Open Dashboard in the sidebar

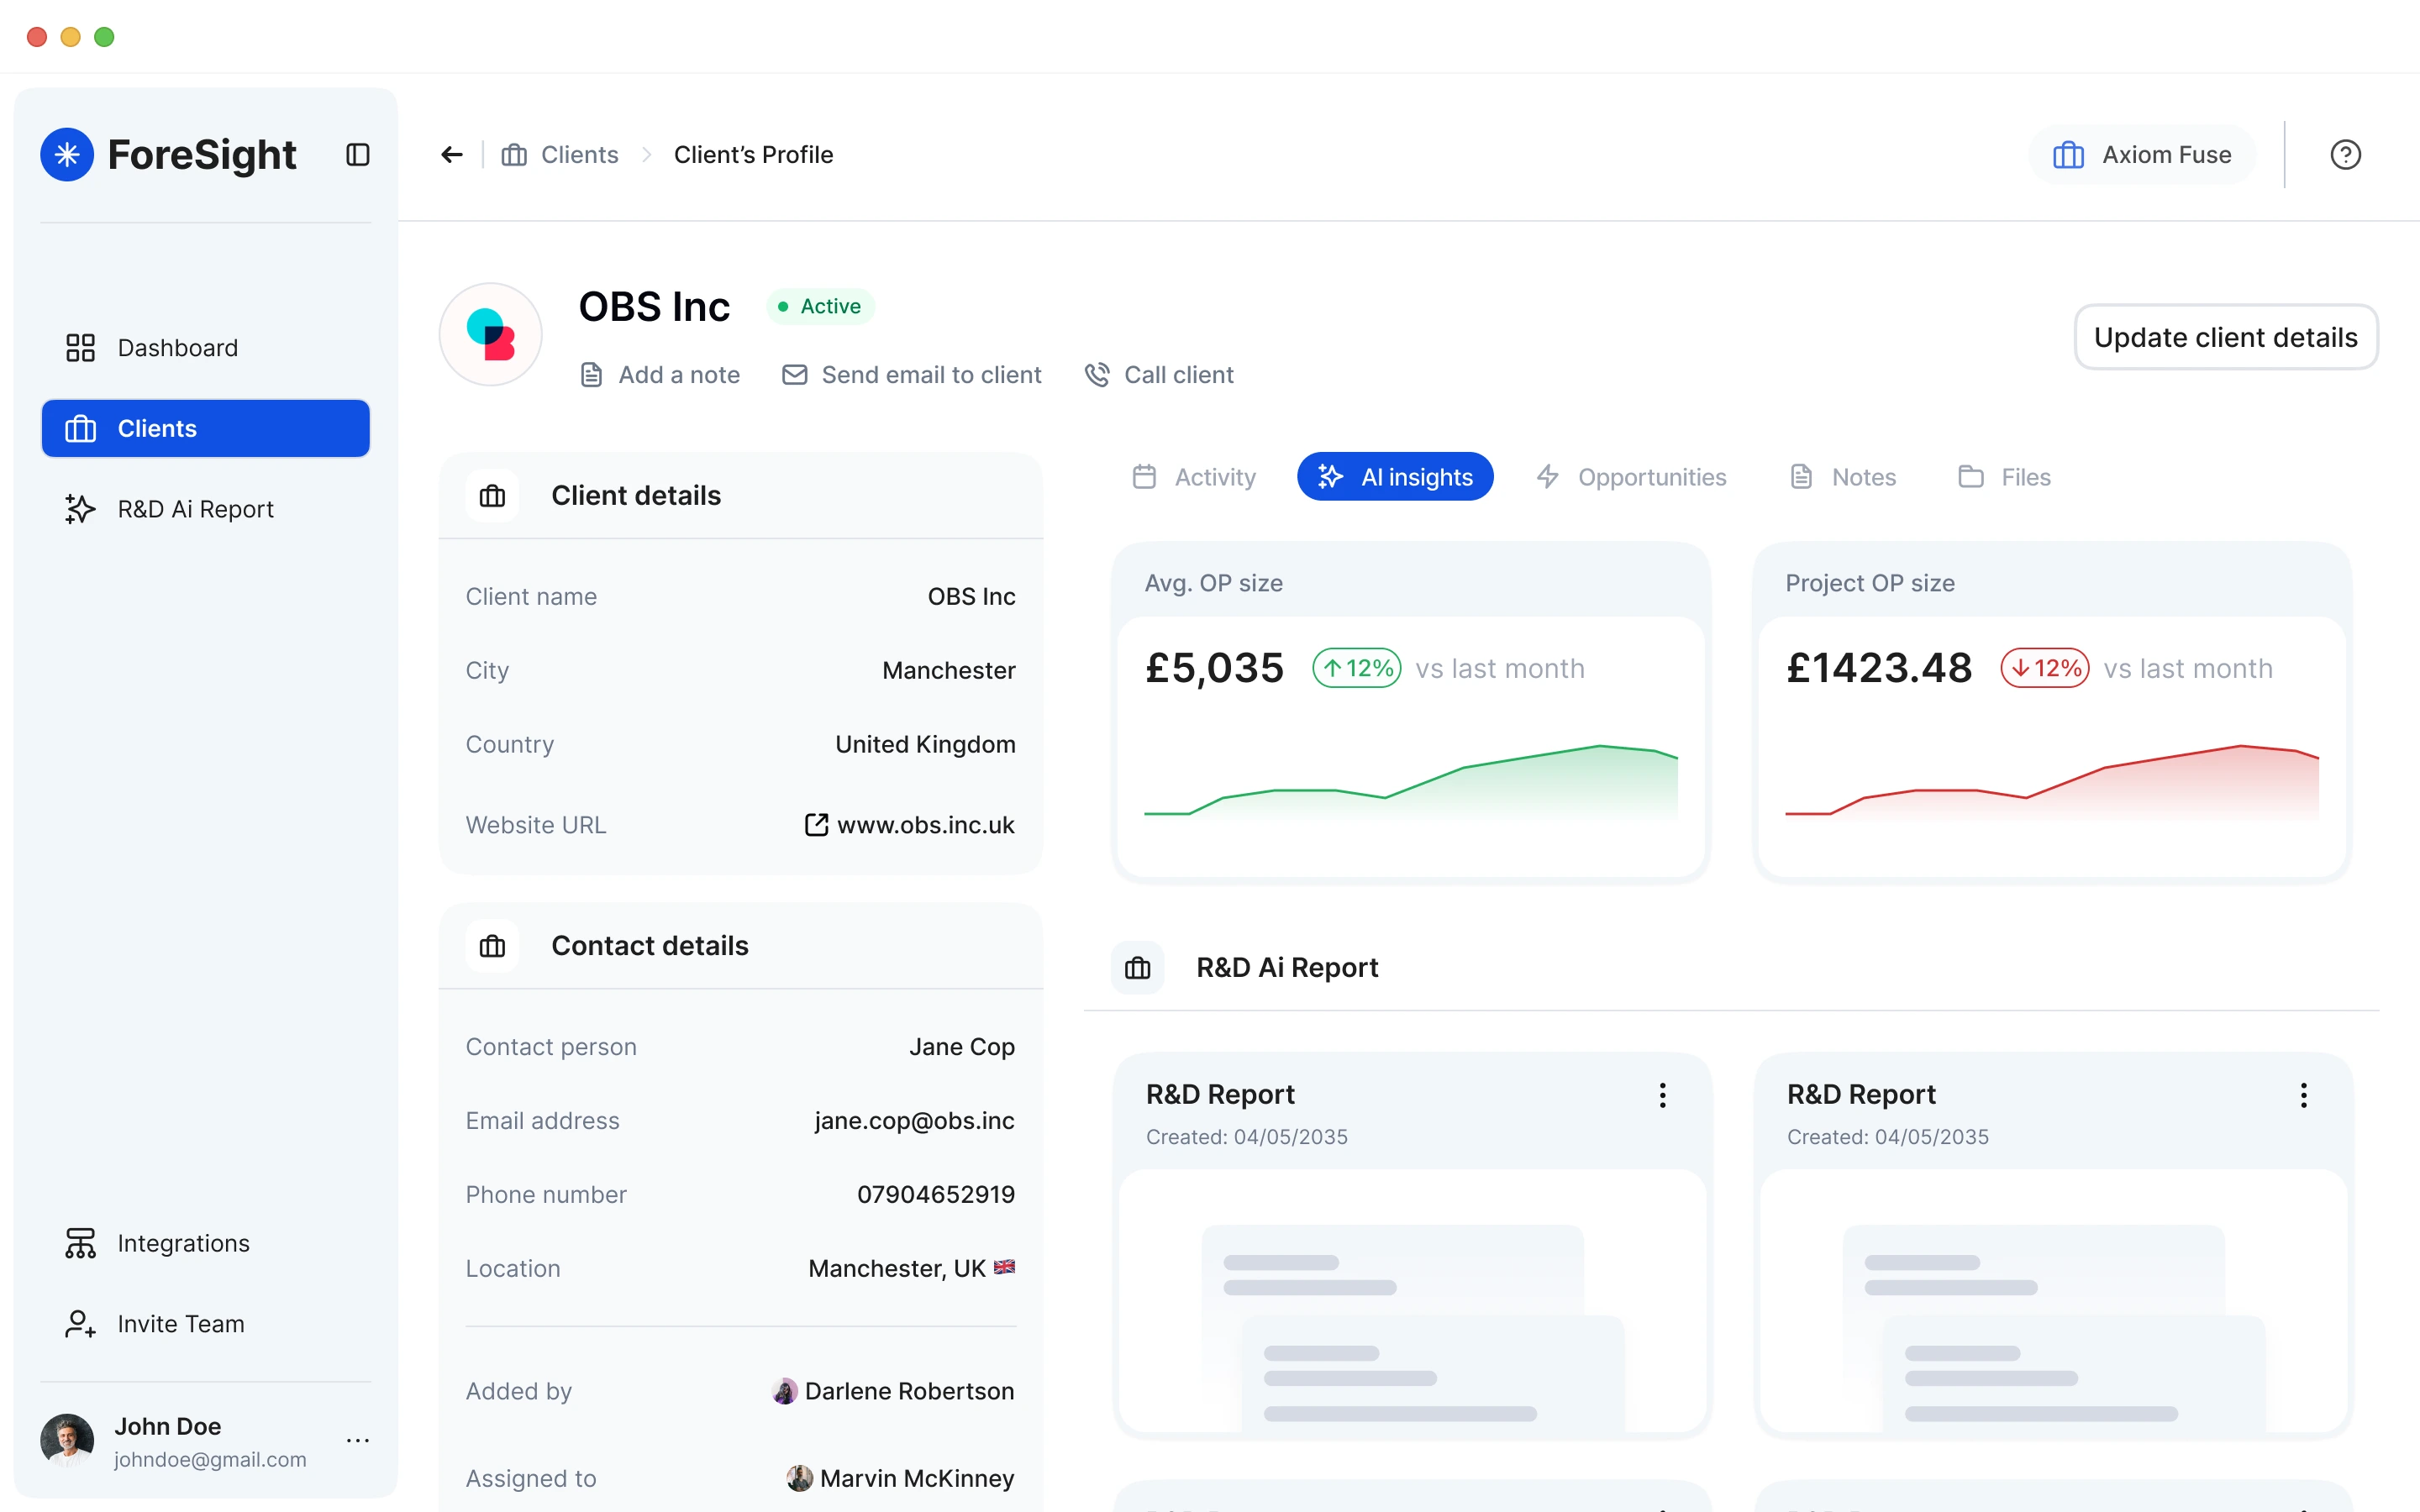[x=177, y=347]
